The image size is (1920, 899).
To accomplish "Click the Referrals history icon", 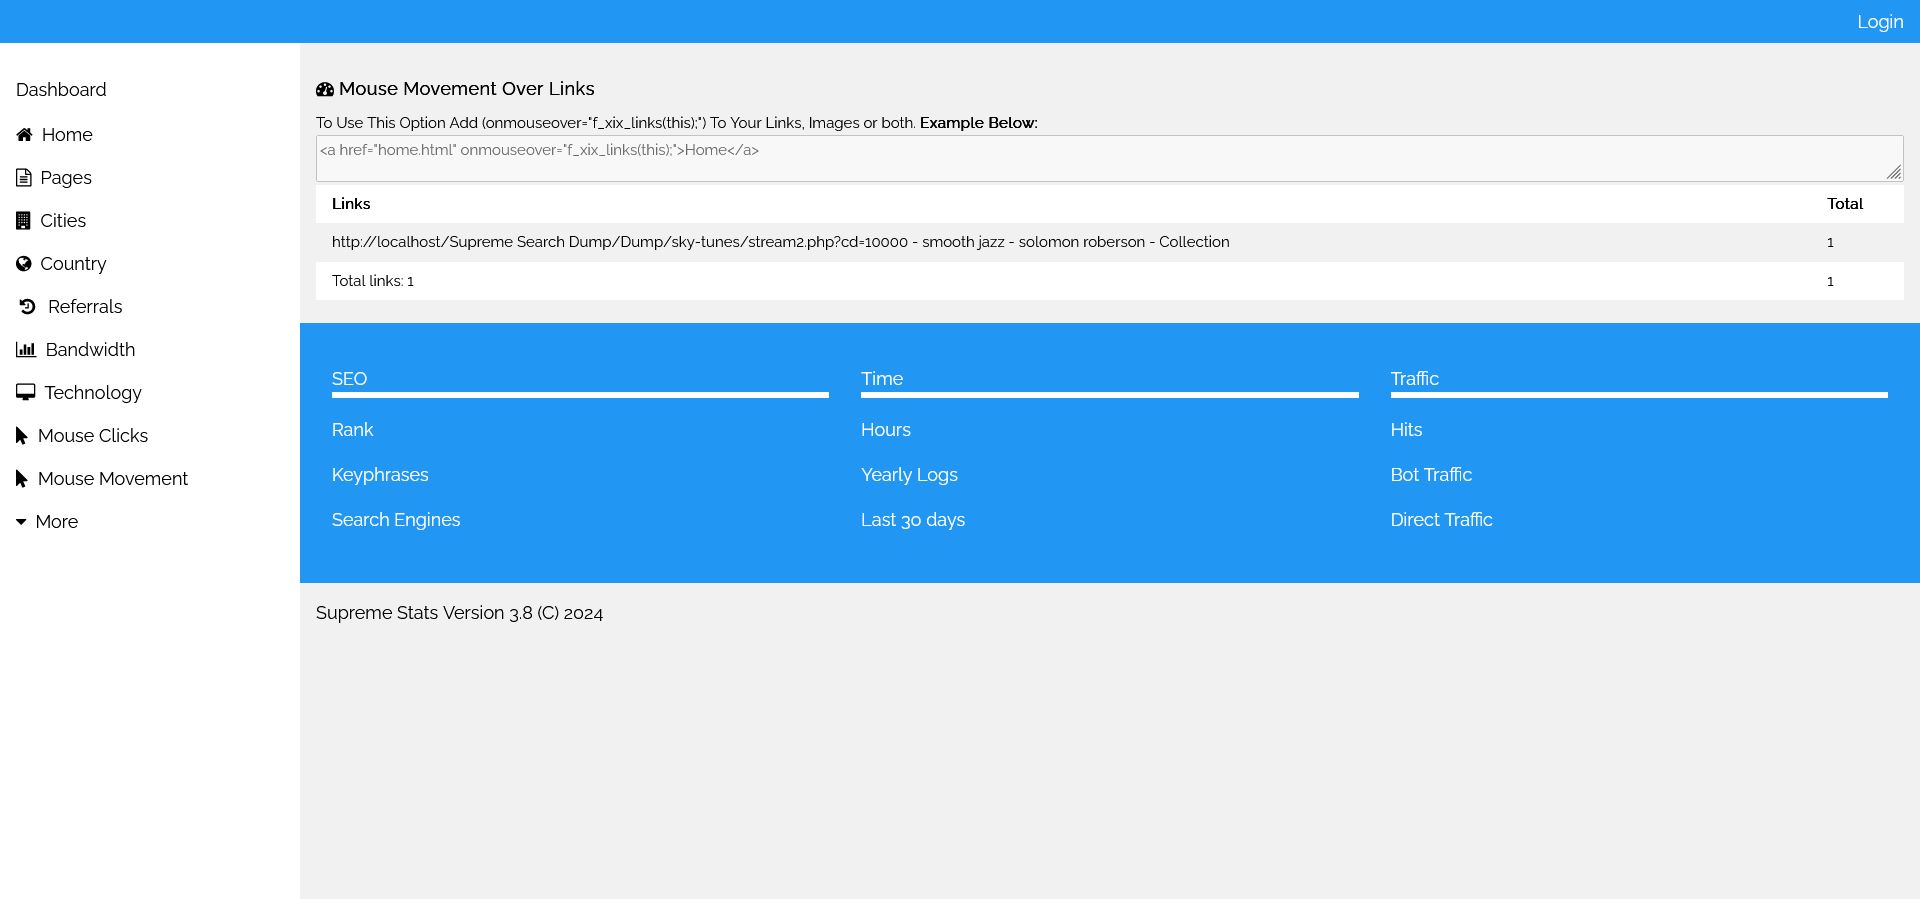I will [x=28, y=307].
